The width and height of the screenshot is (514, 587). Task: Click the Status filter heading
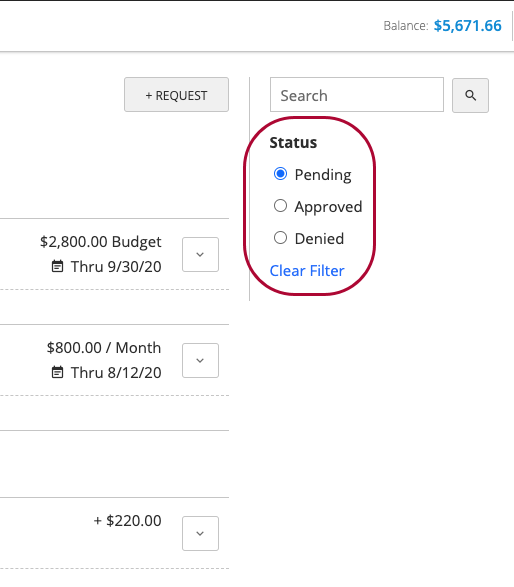[x=293, y=143]
